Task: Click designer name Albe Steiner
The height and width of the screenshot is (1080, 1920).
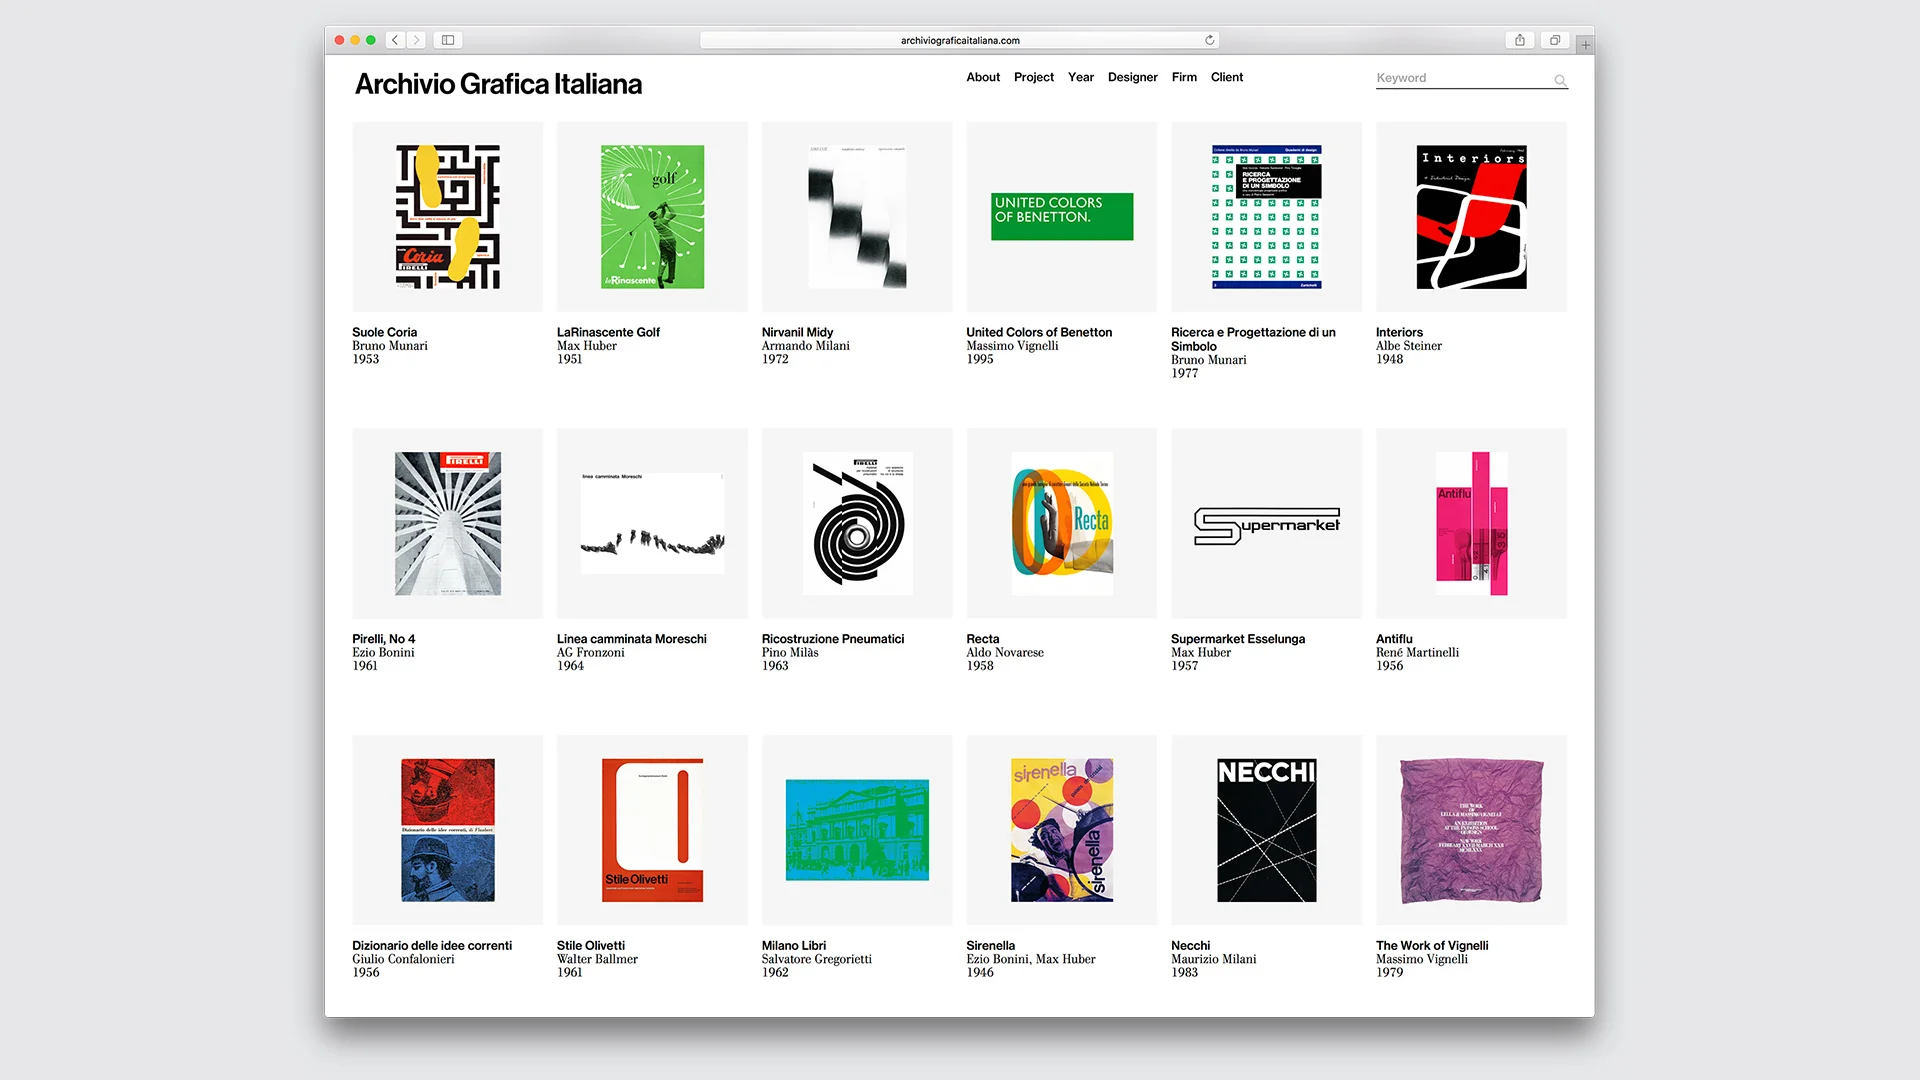Action: point(1408,346)
